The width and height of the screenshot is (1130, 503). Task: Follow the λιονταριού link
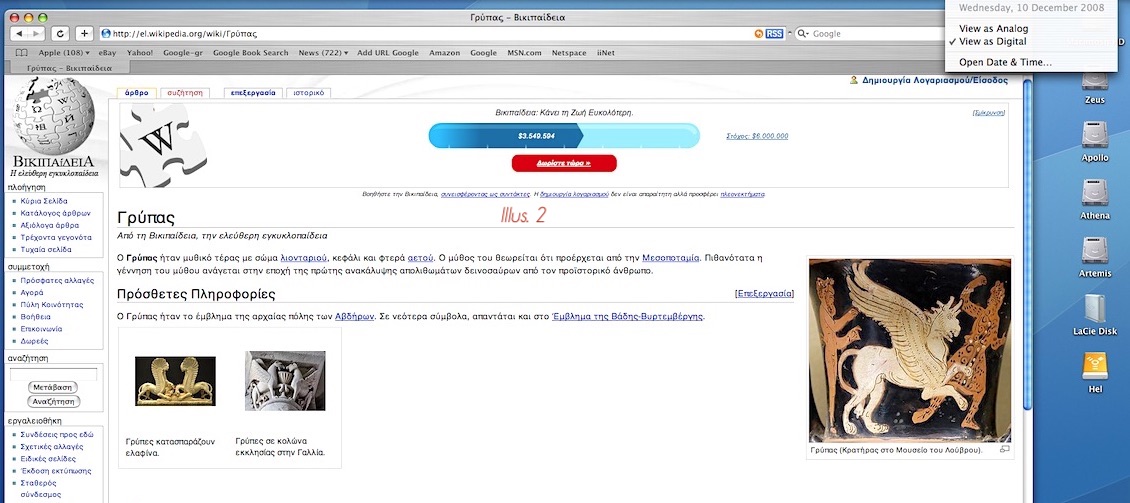[x=304, y=258]
